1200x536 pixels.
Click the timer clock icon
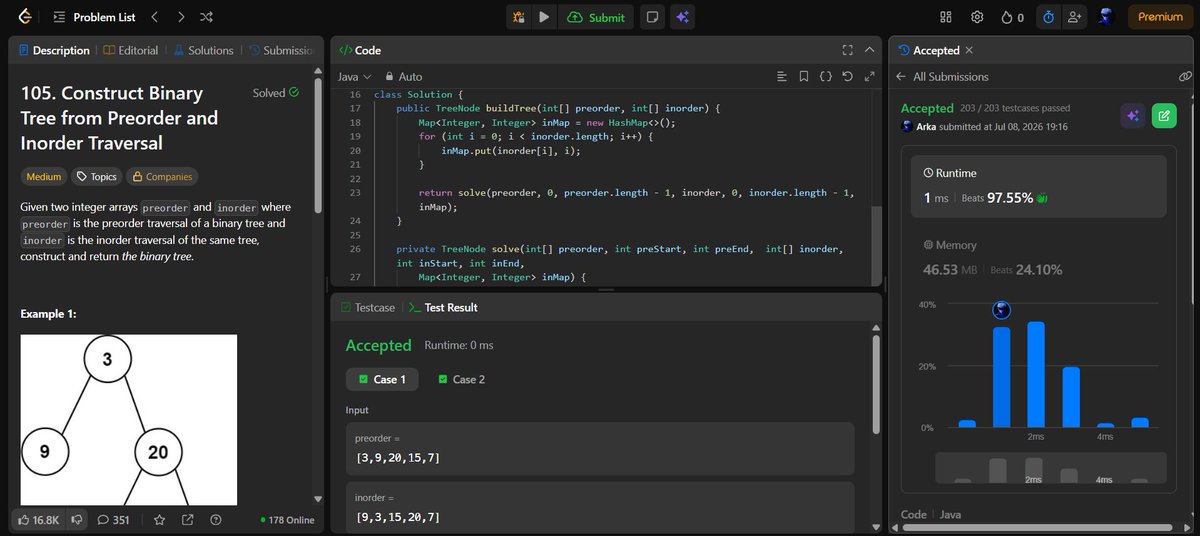click(1048, 17)
